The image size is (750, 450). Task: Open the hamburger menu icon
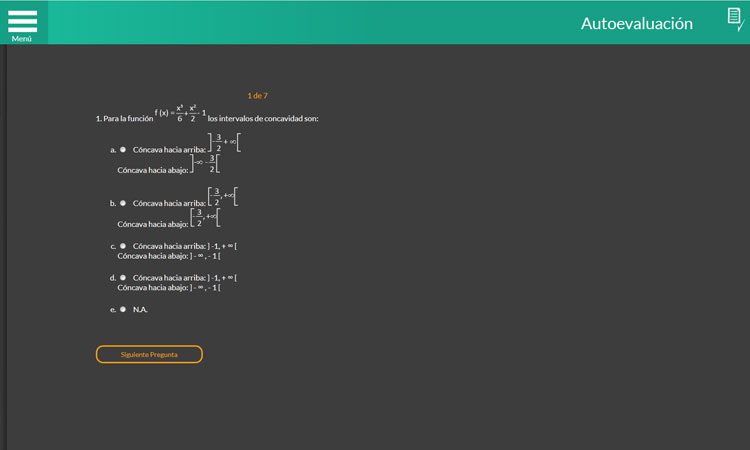pyautogui.click(x=22, y=20)
